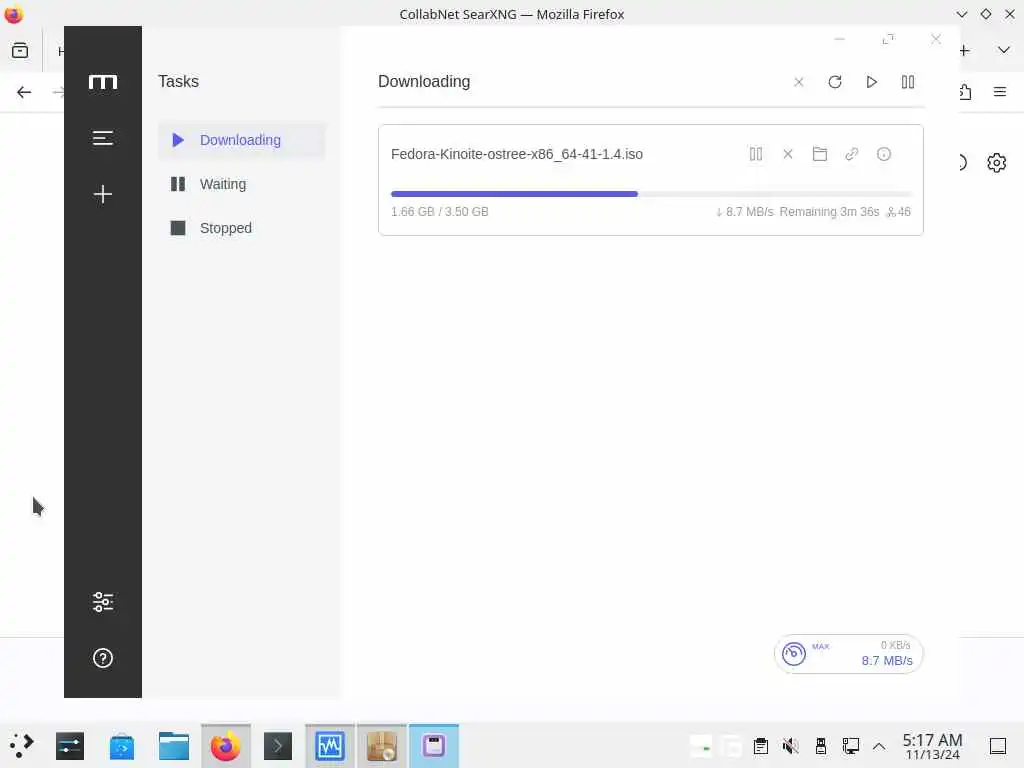Open Dolphin file manager from taskbar

click(174, 746)
